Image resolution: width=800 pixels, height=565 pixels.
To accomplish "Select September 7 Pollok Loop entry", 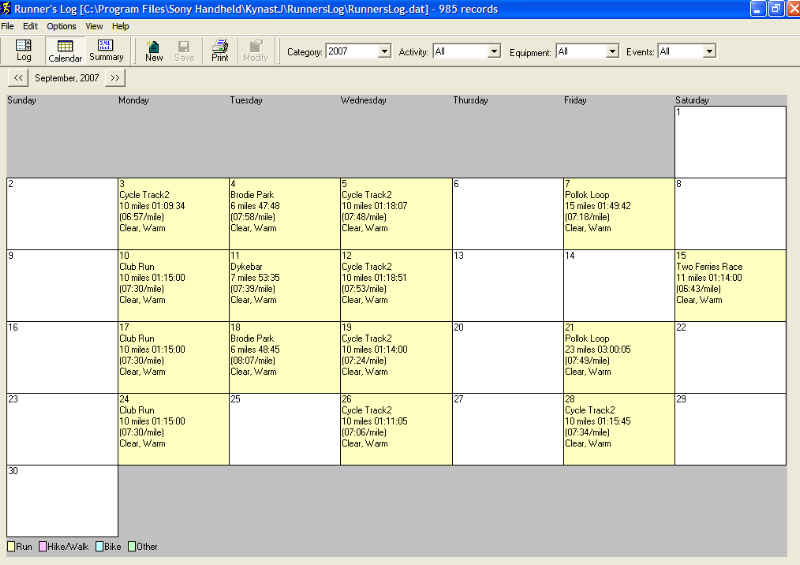I will point(619,214).
